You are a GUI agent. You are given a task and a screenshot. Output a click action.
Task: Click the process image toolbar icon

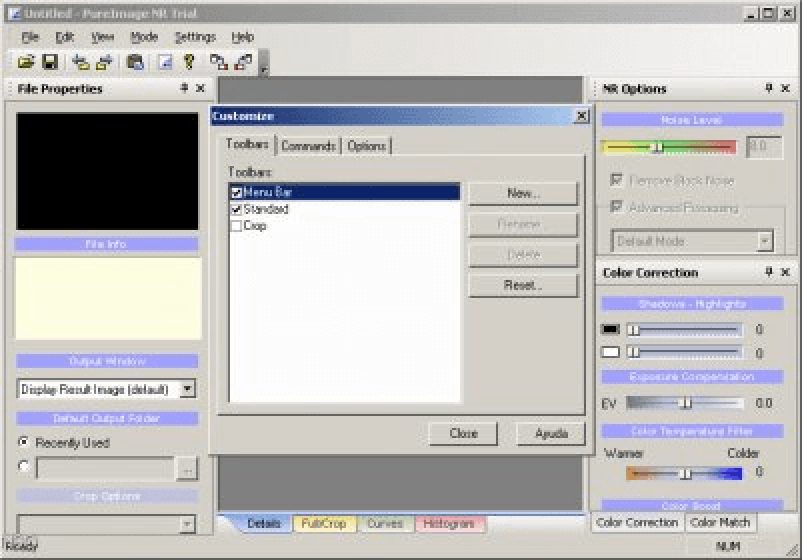pyautogui.click(x=165, y=62)
